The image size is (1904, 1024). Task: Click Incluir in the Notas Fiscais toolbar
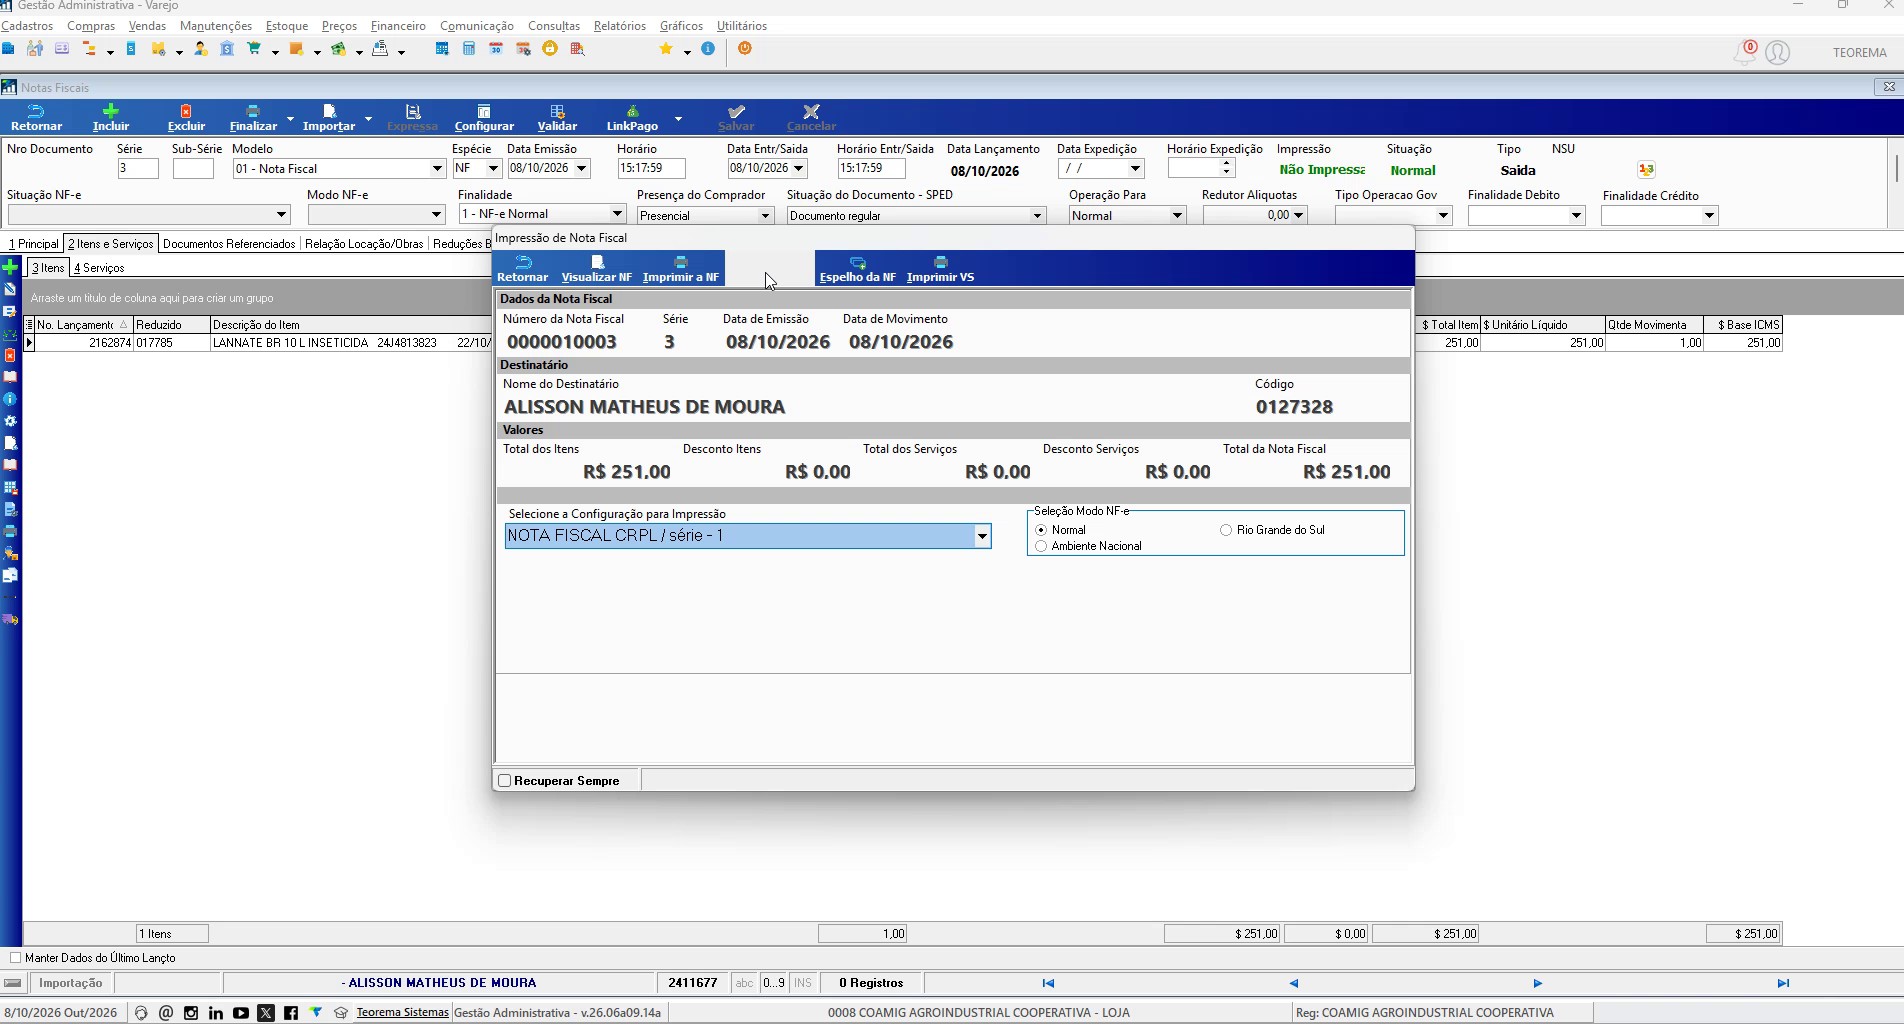(x=111, y=117)
